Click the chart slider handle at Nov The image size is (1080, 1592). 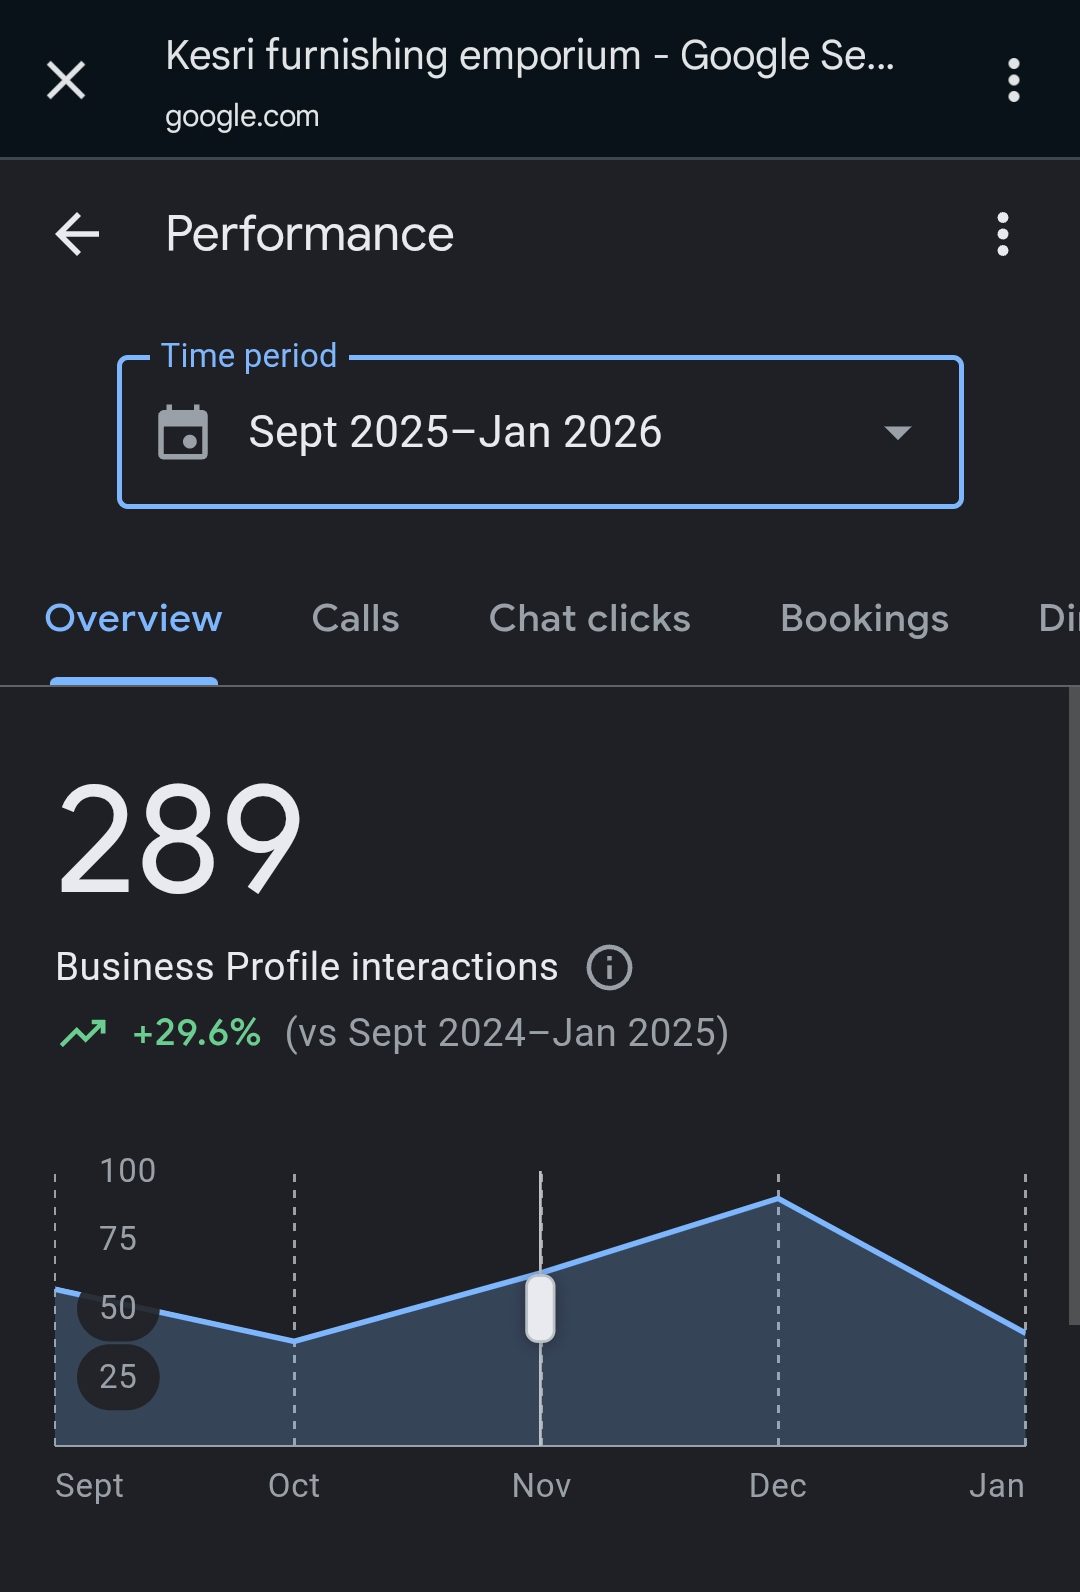540,1308
